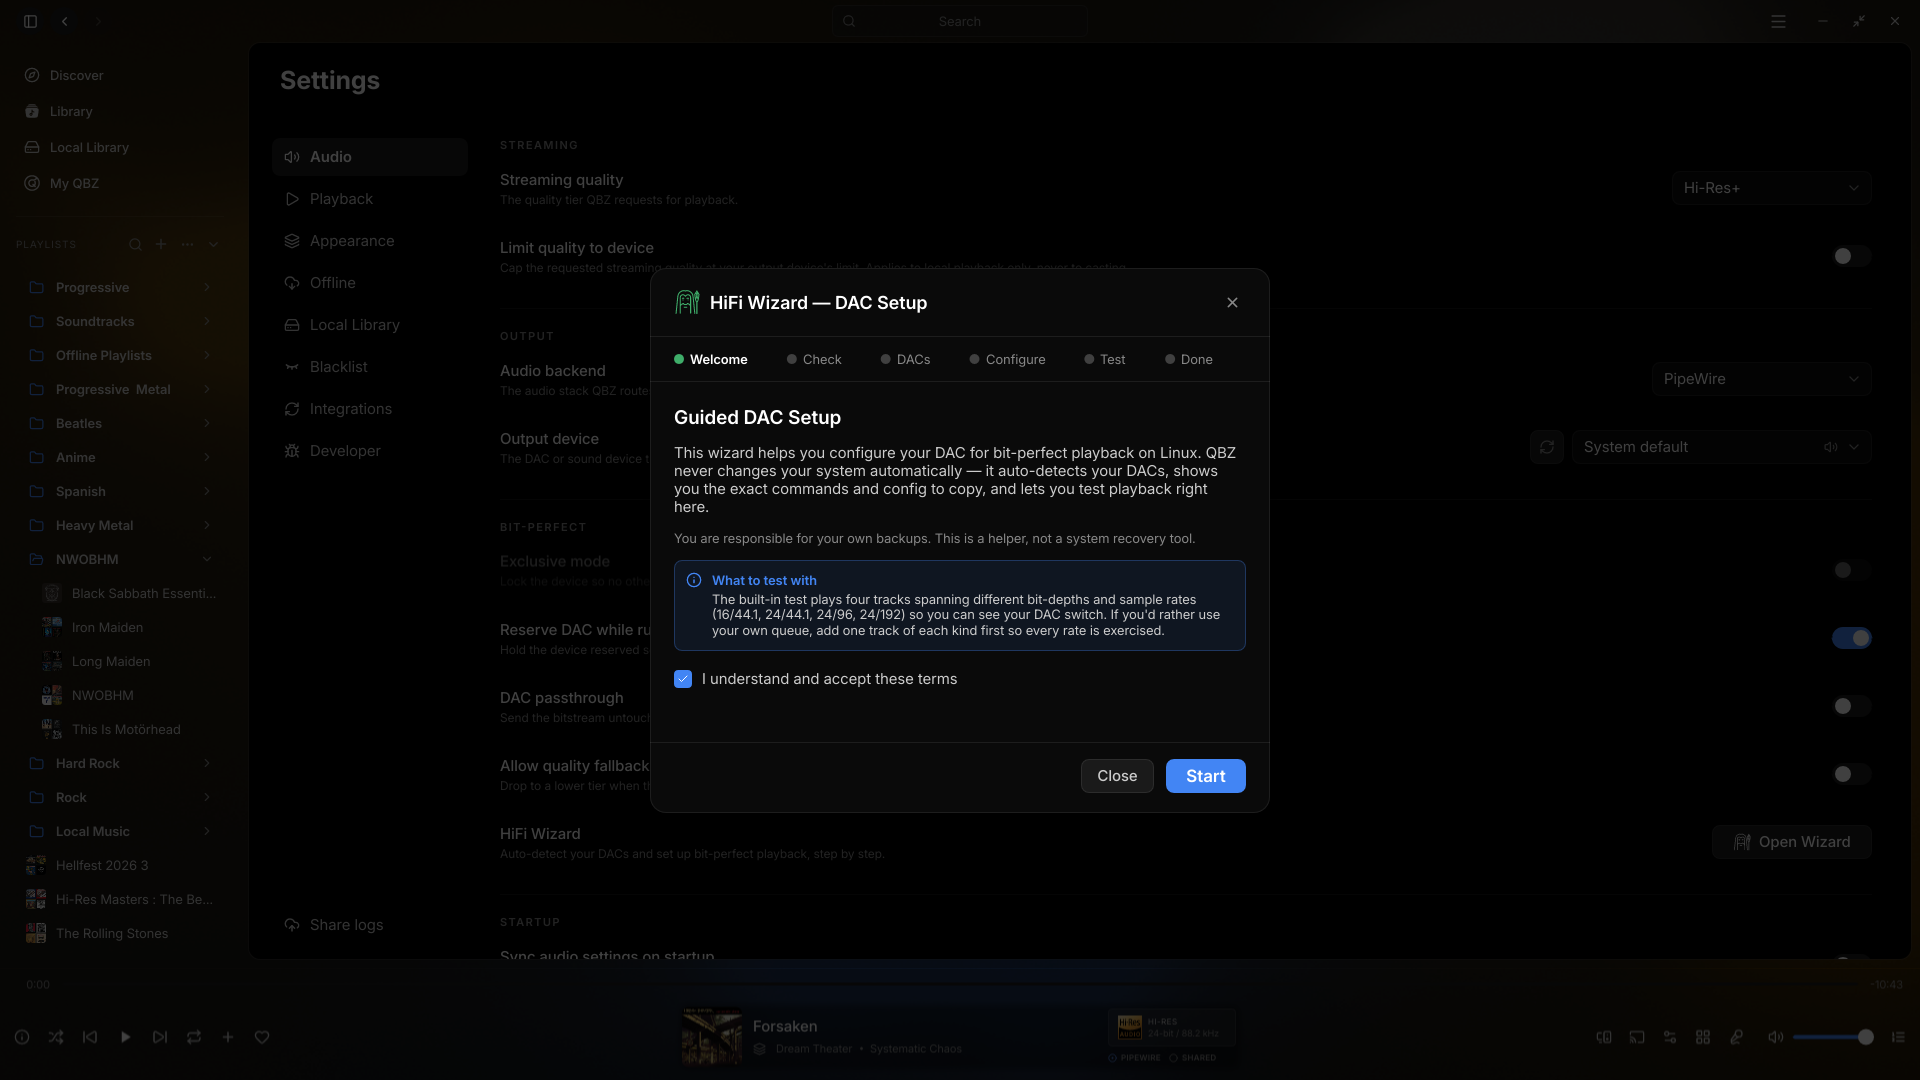
Task: Toggle shuffle in the playback bar
Action: (56, 1037)
